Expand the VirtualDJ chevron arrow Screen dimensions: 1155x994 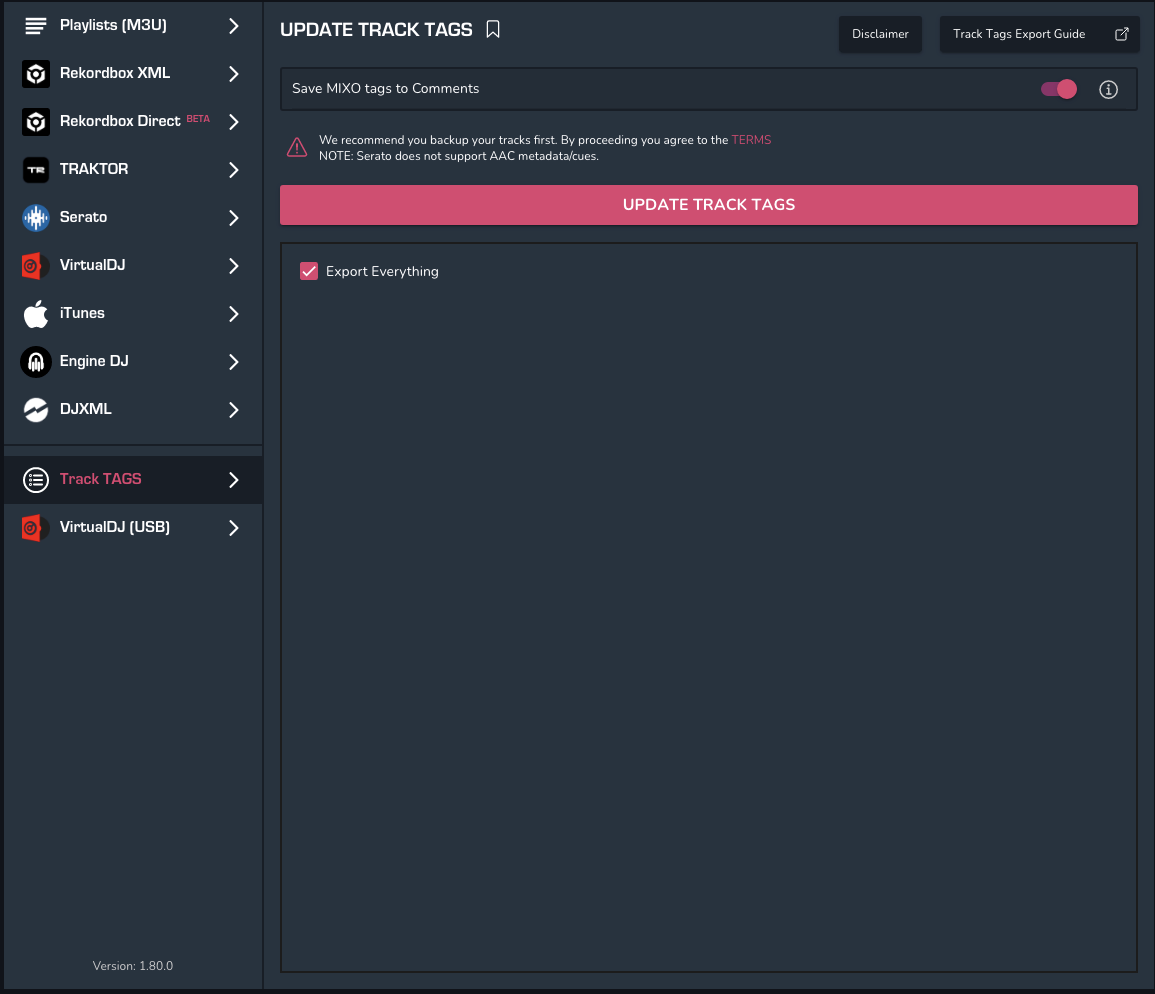pos(234,266)
